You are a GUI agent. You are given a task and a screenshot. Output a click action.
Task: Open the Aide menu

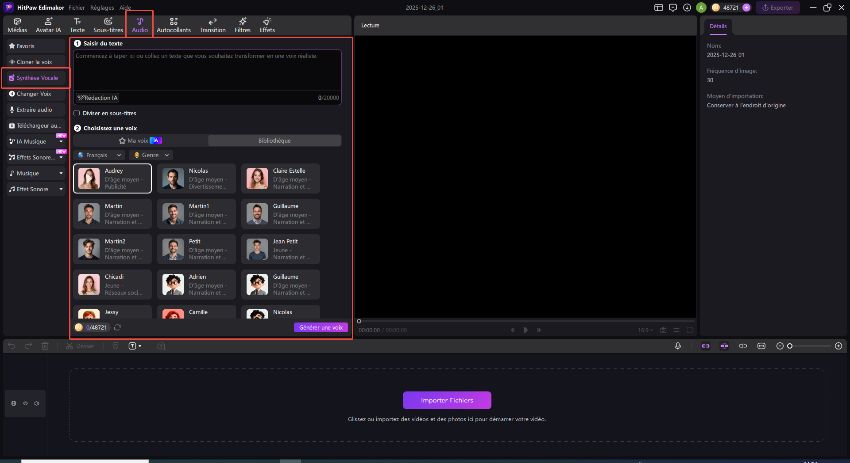click(125, 8)
